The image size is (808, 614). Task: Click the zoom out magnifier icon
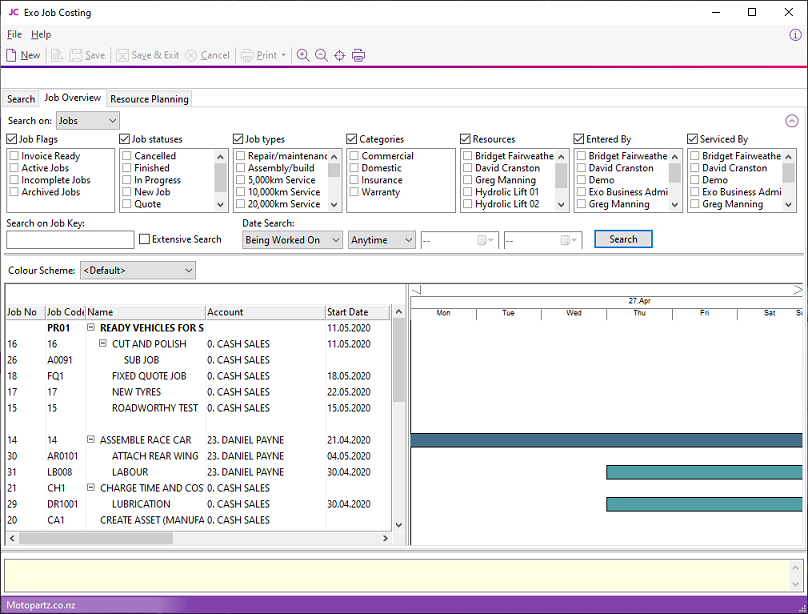point(321,55)
